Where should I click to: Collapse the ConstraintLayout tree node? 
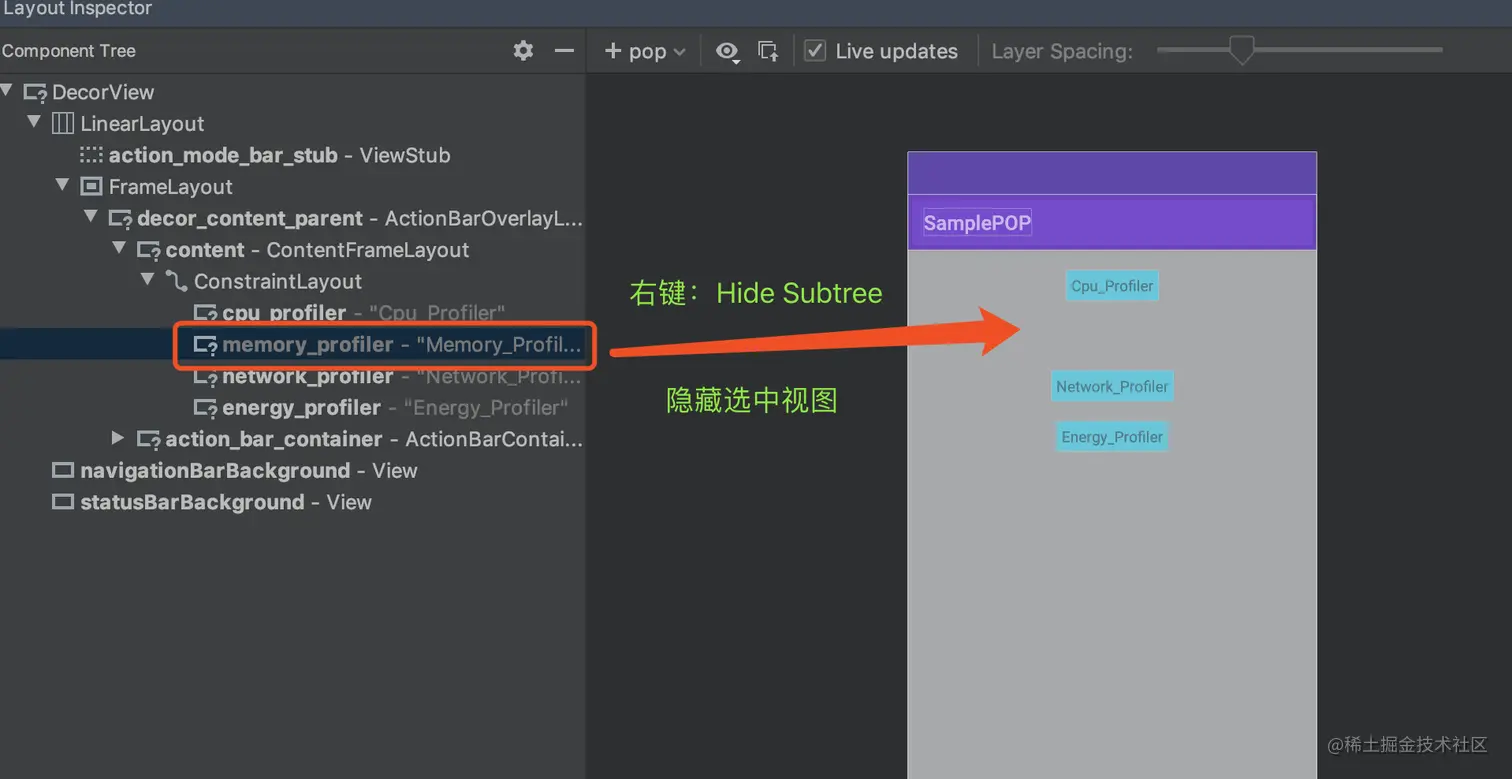tap(147, 280)
